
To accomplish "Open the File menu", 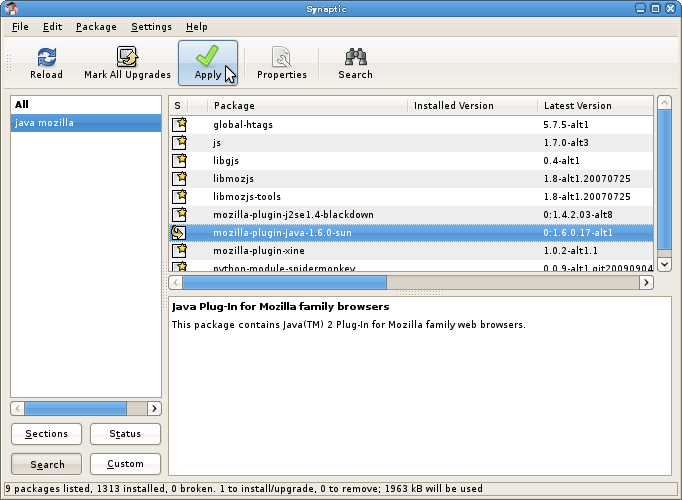I will pyautogui.click(x=20, y=27).
